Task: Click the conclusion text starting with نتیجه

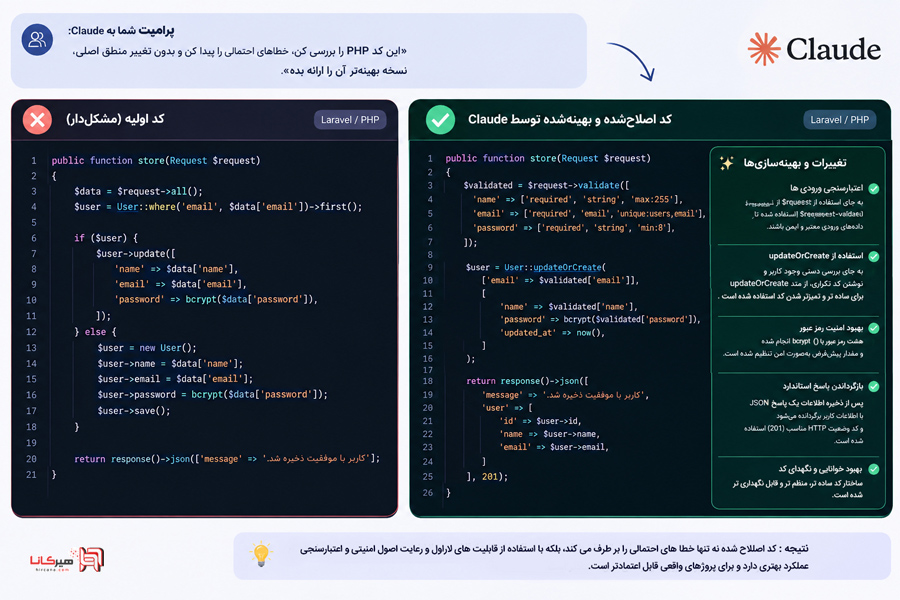Action: click(x=554, y=558)
